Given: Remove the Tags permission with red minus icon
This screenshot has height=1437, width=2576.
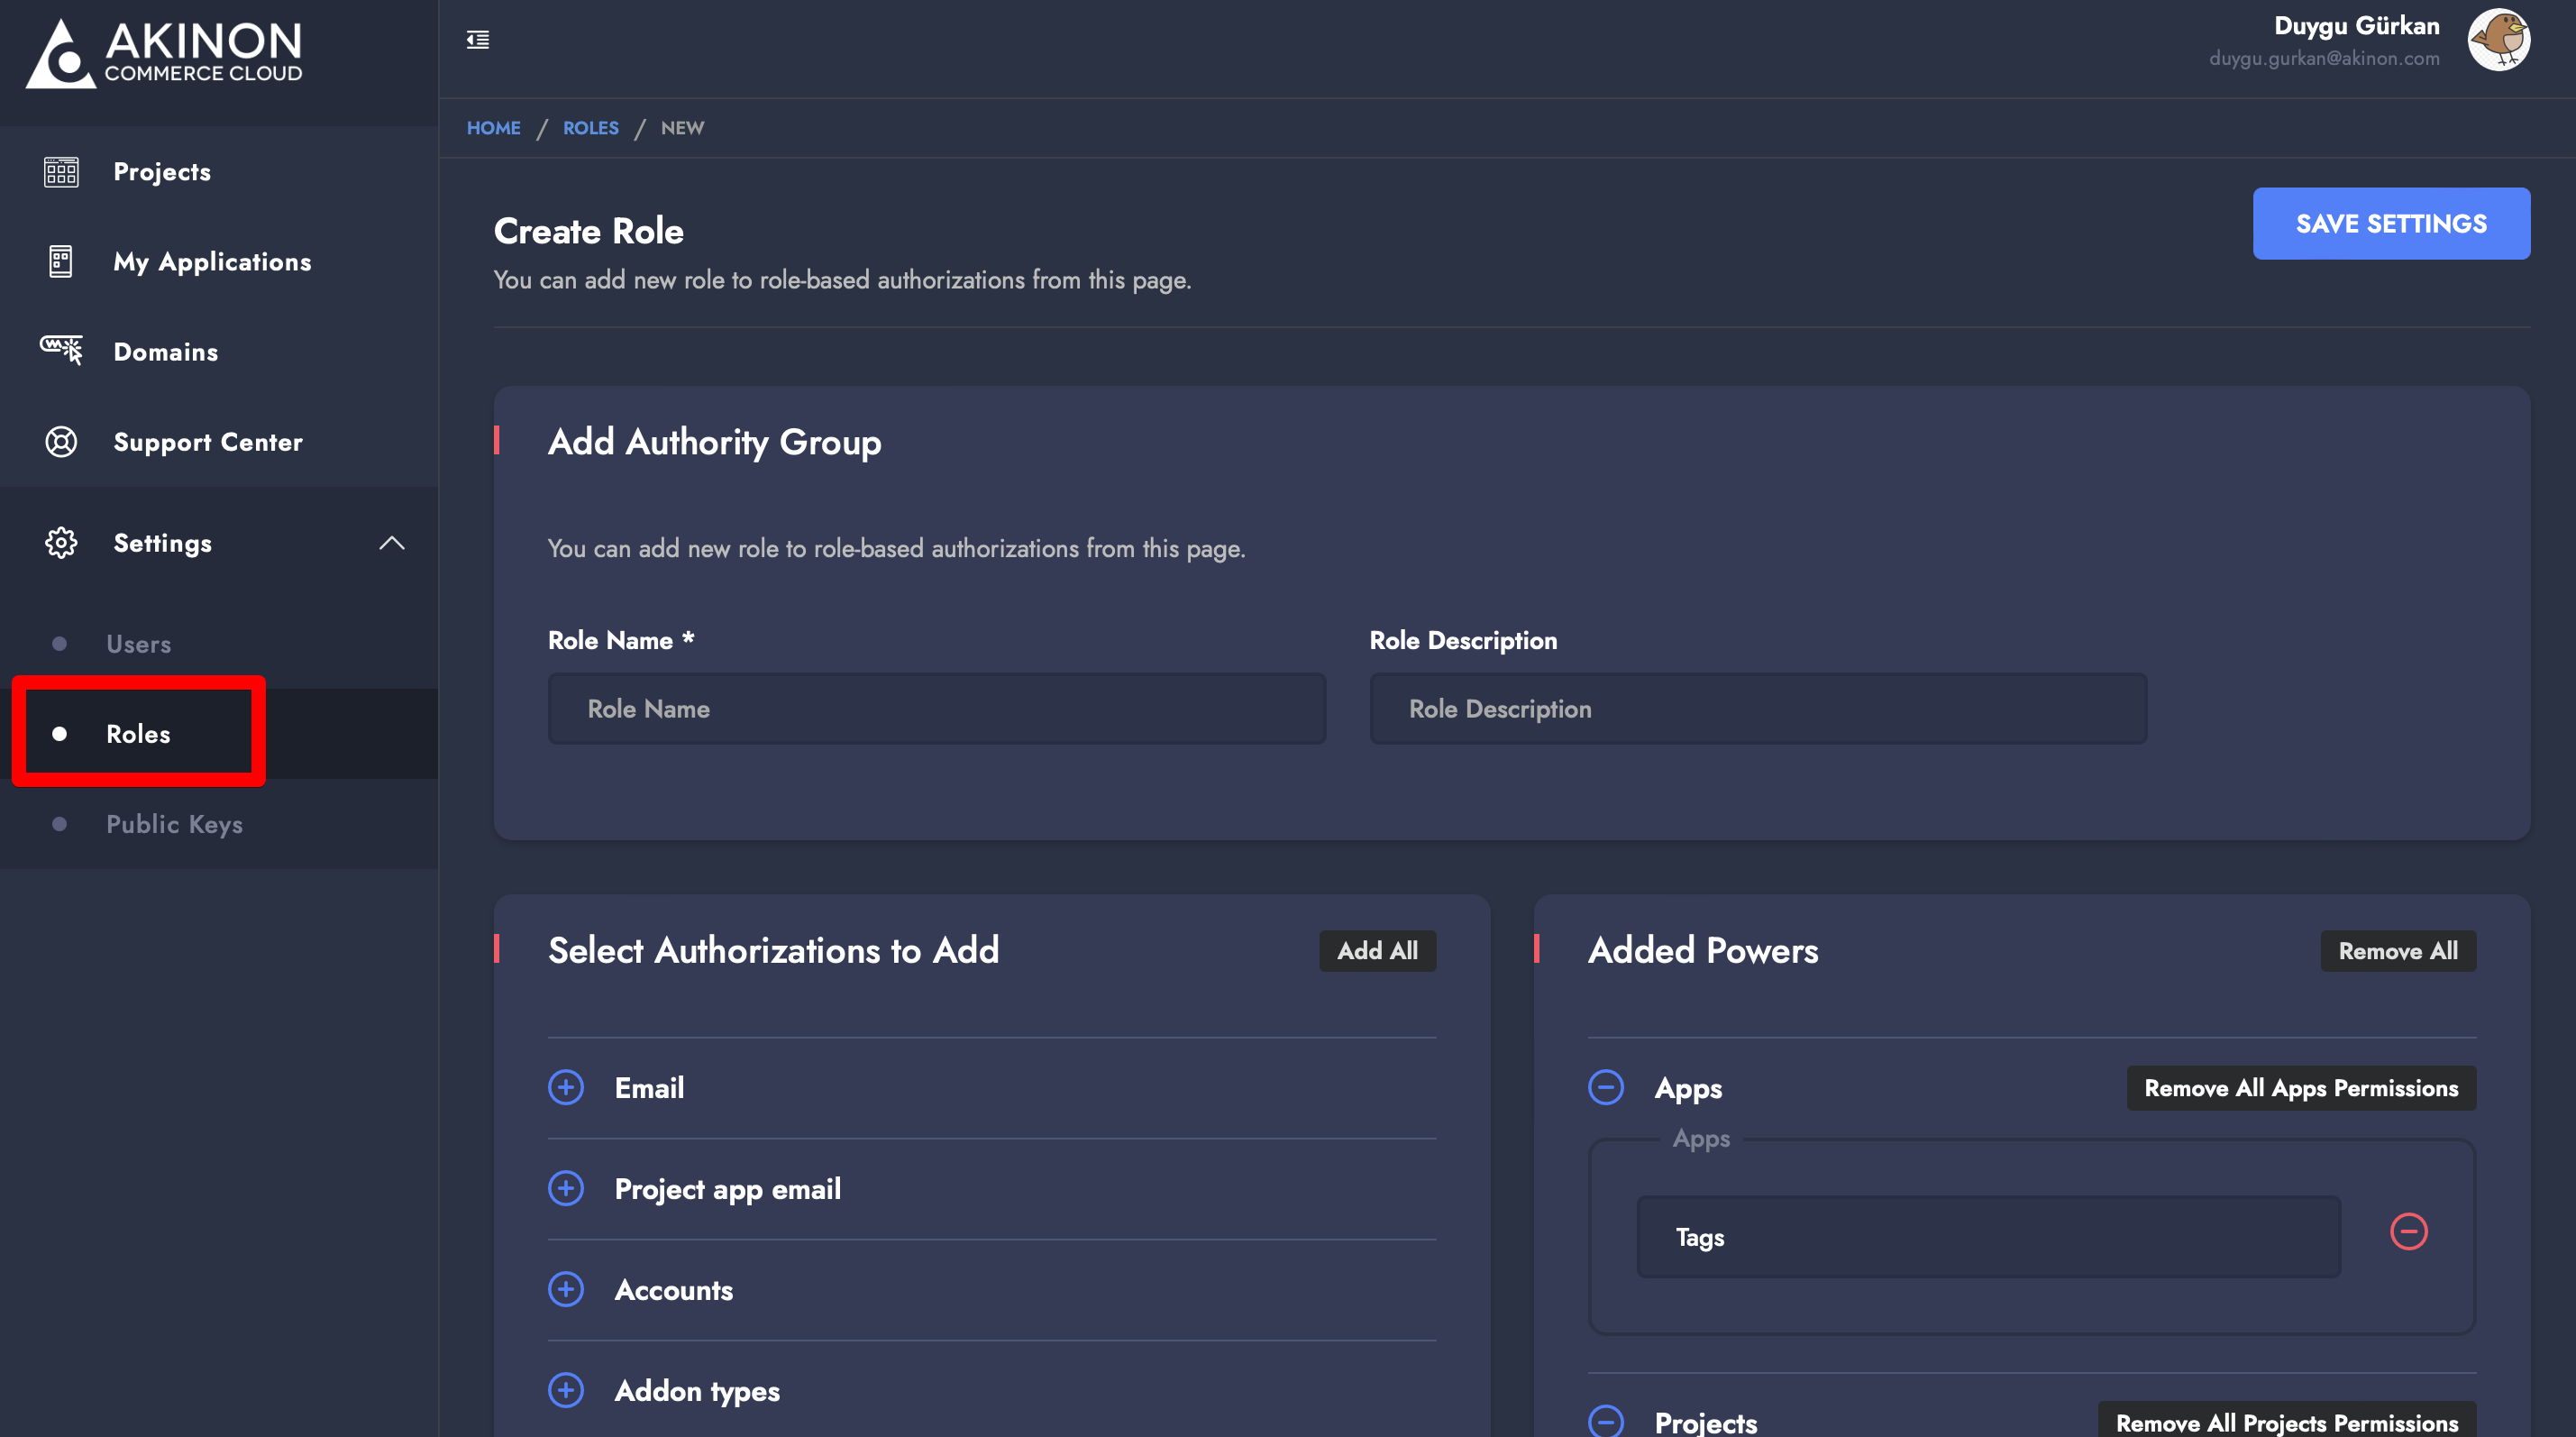Looking at the screenshot, I should [x=2408, y=1231].
